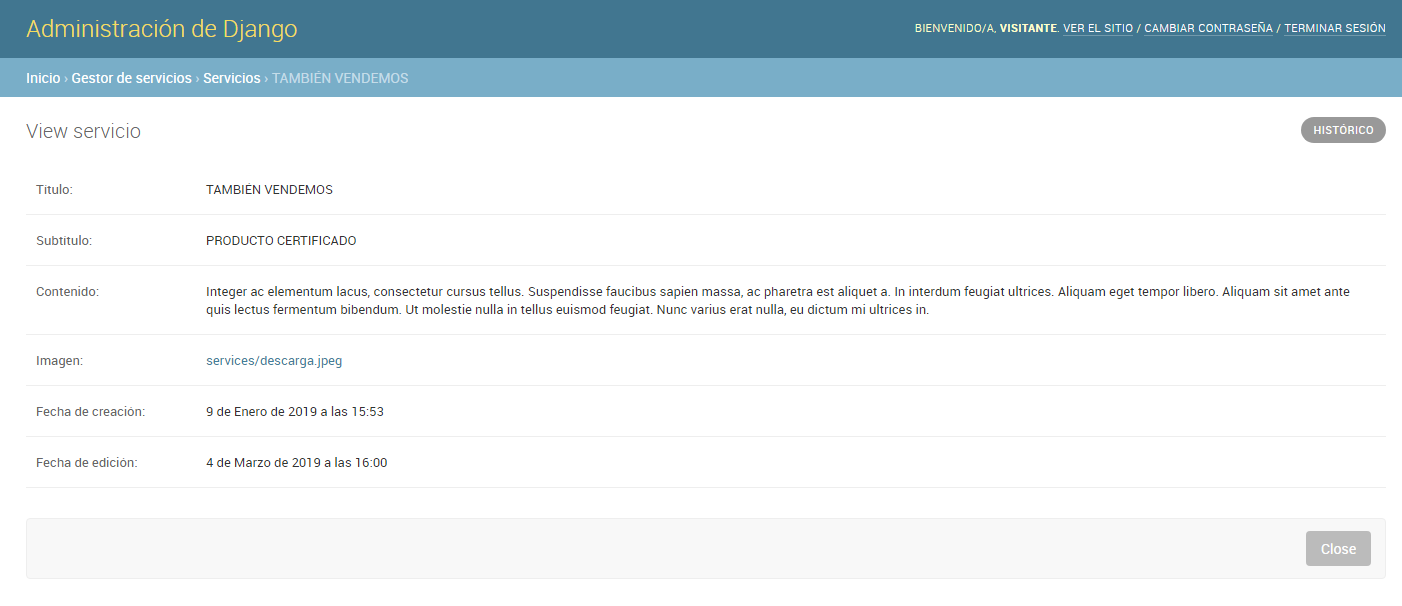The width and height of the screenshot is (1402, 606).
Task: Click the Fecha de creación date value
Action: [x=294, y=411]
